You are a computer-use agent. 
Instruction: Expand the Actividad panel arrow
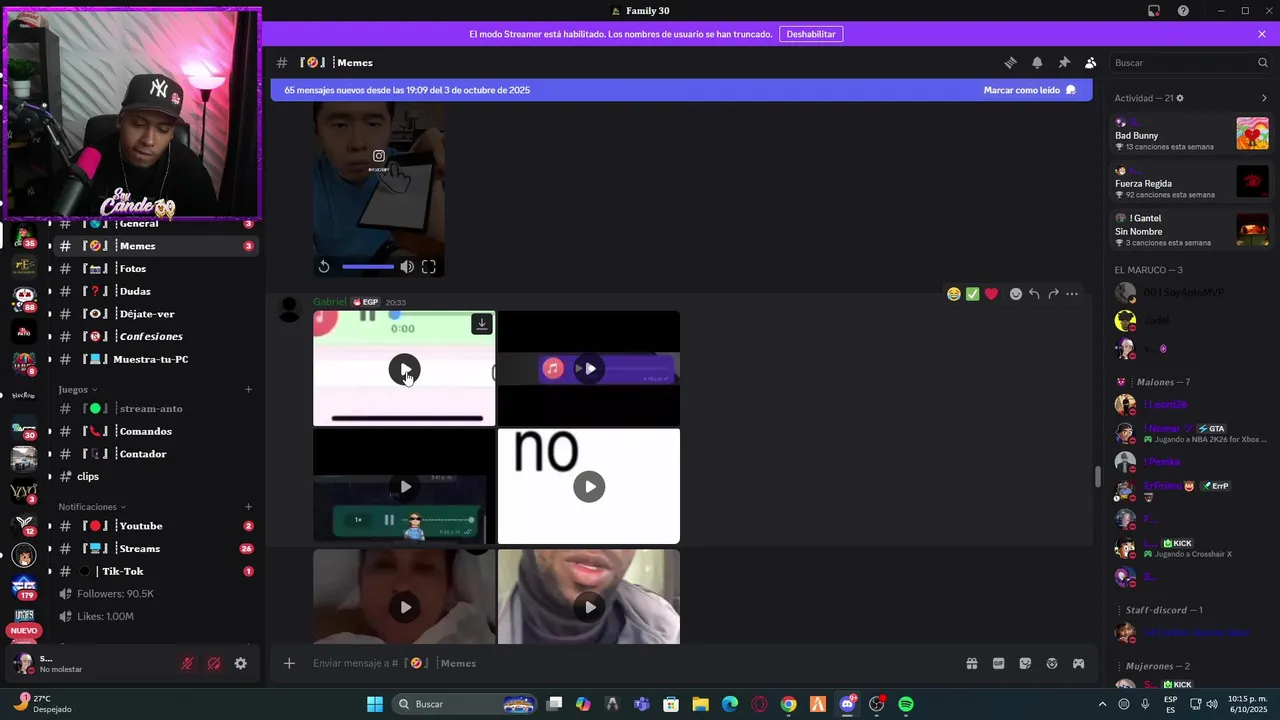click(1264, 98)
